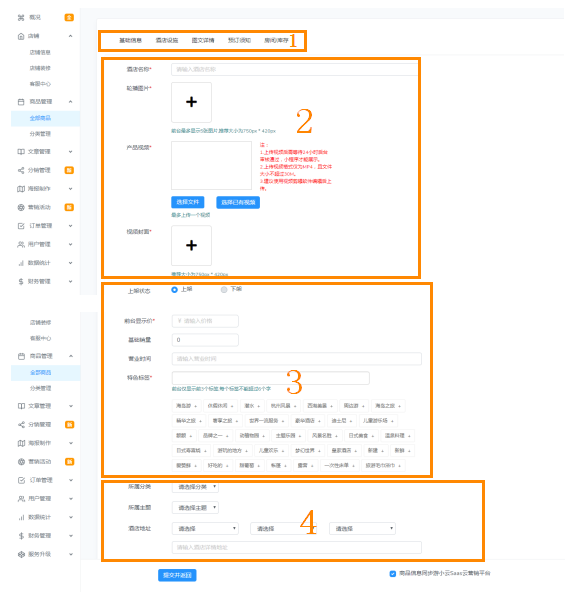
Task: Add the 温泉料理 tag using its plus icon
Action: 409,436
